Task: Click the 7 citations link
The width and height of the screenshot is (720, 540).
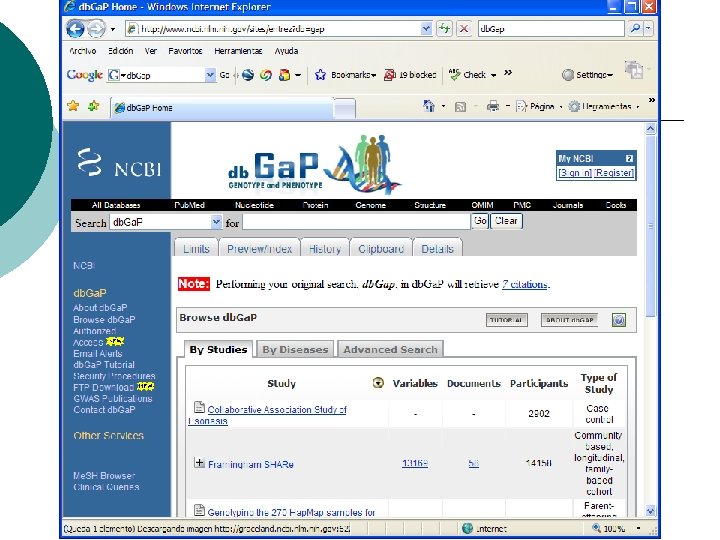Action: tap(525, 284)
